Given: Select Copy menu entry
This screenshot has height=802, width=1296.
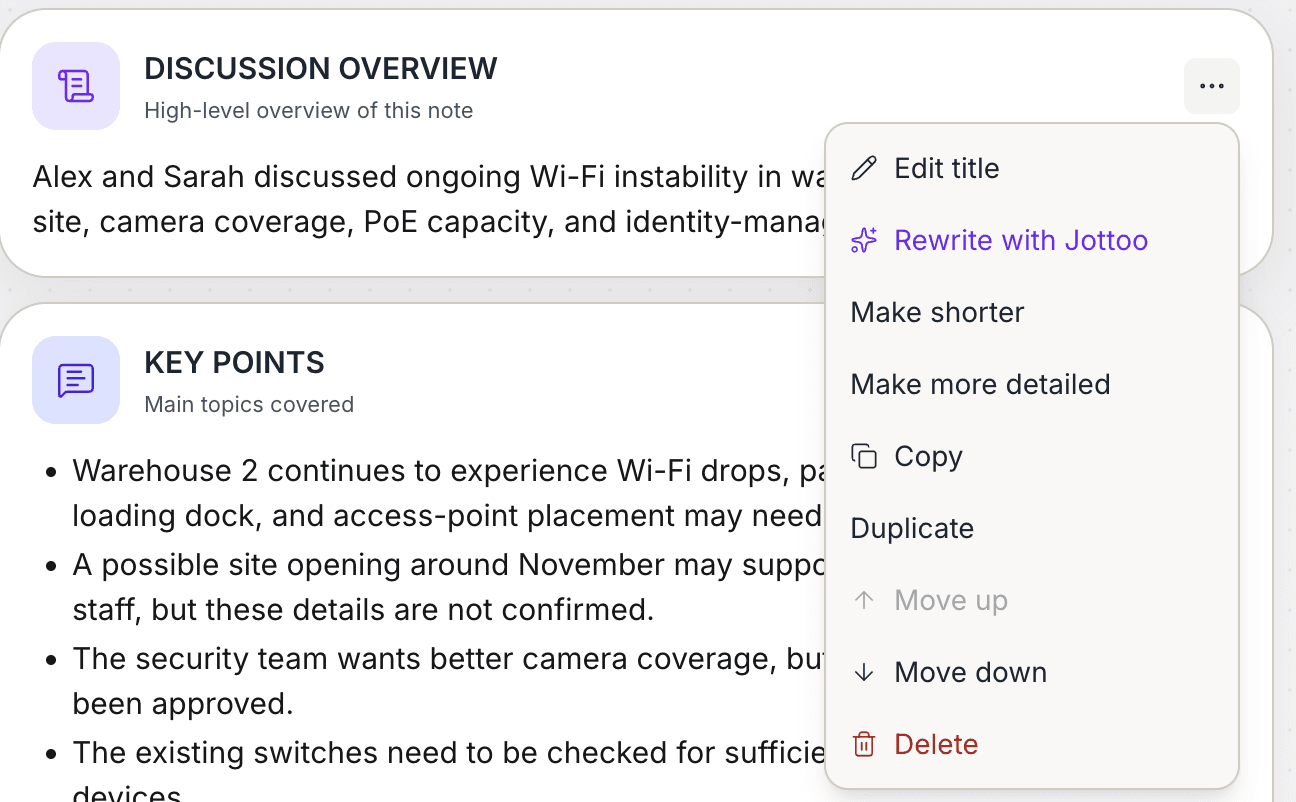Looking at the screenshot, I should [1032, 456].
